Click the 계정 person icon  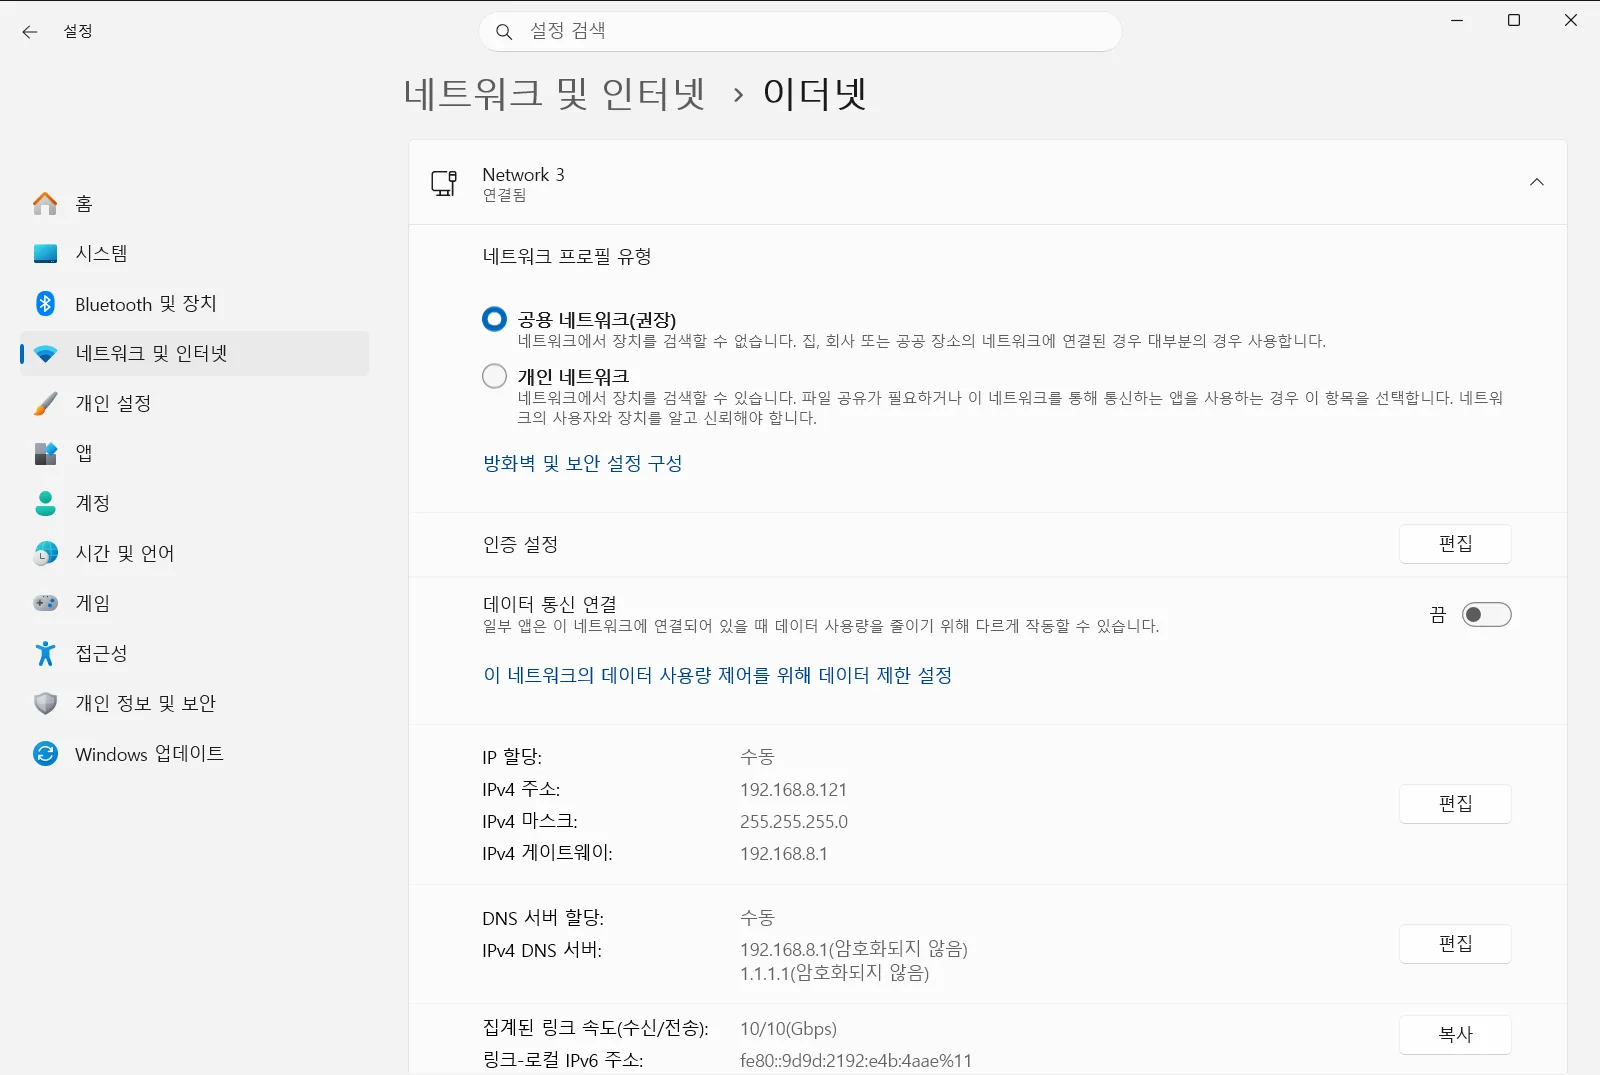pyautogui.click(x=45, y=504)
